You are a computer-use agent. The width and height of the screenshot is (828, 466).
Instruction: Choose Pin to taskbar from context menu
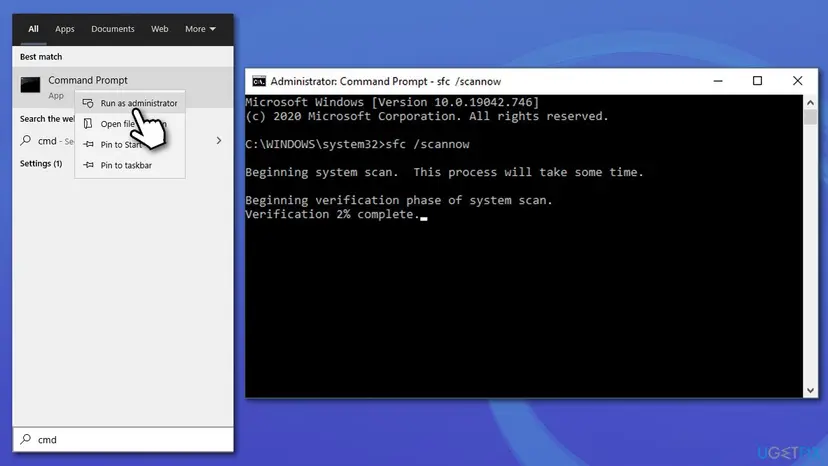130,165
